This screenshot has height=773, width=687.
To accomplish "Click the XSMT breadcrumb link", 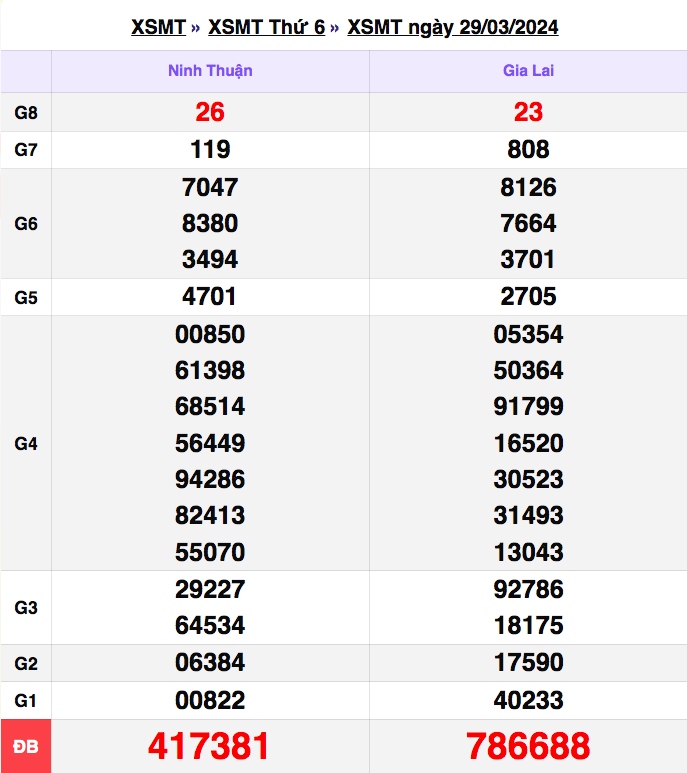I will [158, 27].
